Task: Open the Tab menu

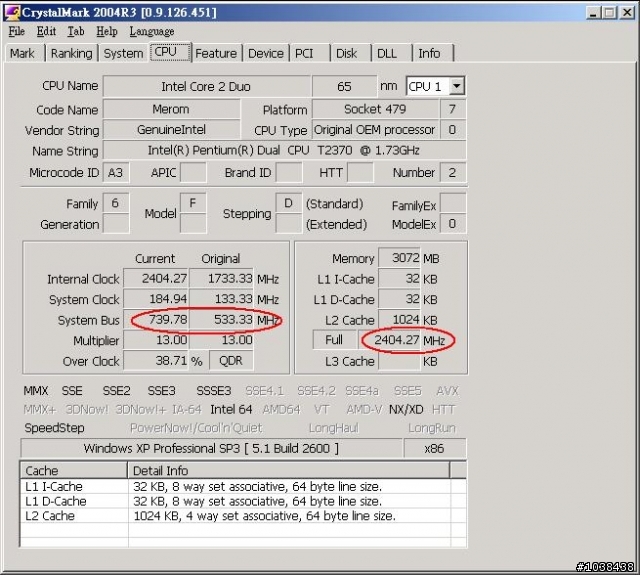Action: pyautogui.click(x=76, y=31)
